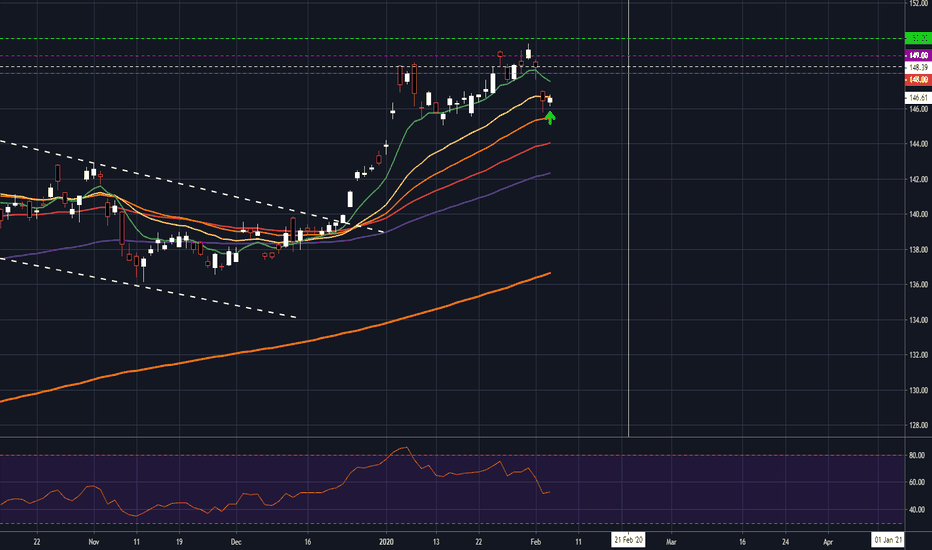Viewport: 932px width, 550px height.
Task: Click the 130.00 price axis value
Action: coord(918,390)
